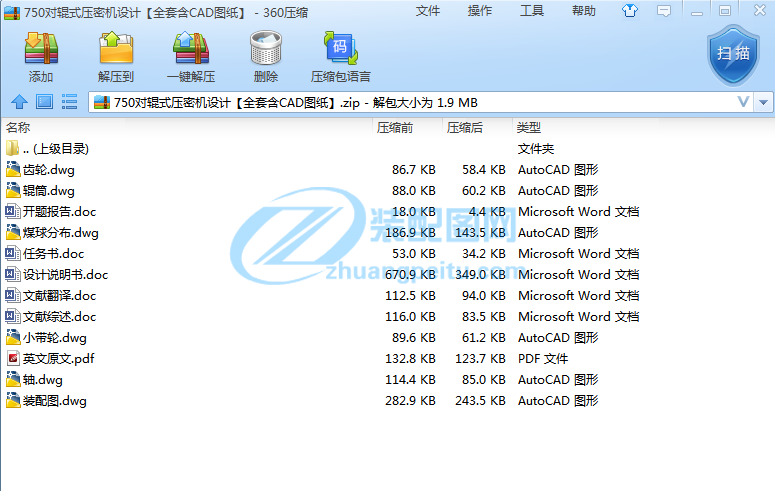Click the 解压到 (Extract to) icon

coord(116,56)
